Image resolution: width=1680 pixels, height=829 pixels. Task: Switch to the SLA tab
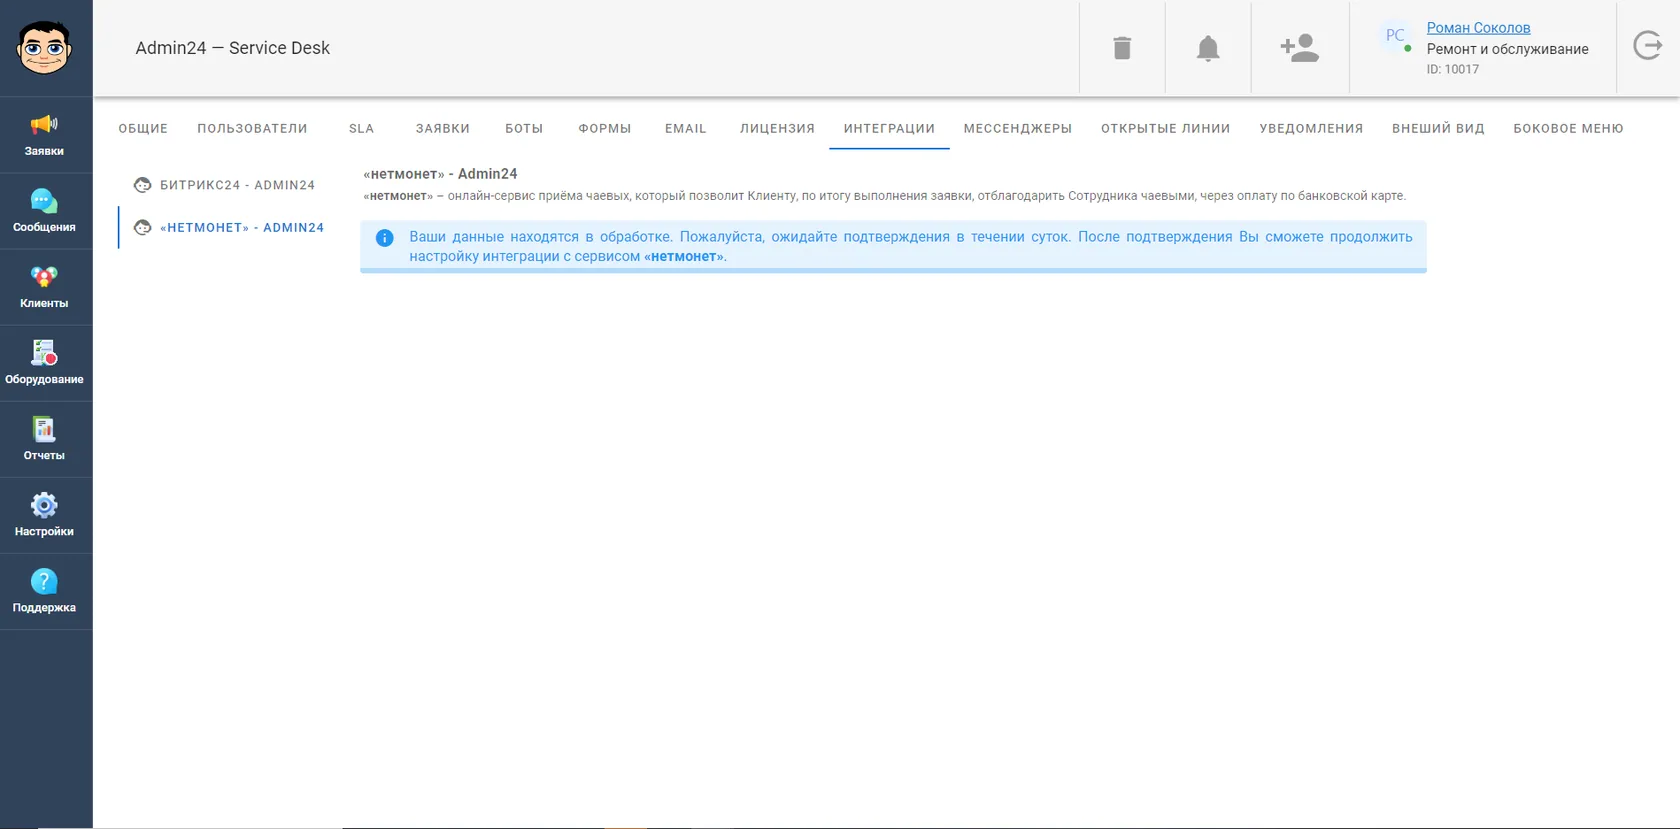pos(361,129)
